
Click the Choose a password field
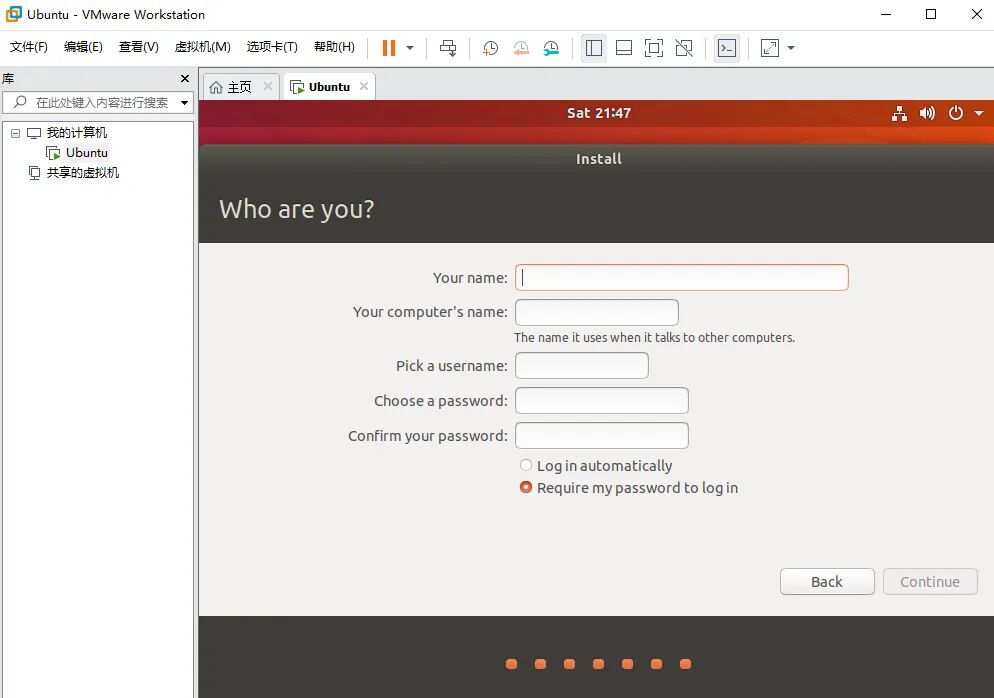[602, 401]
